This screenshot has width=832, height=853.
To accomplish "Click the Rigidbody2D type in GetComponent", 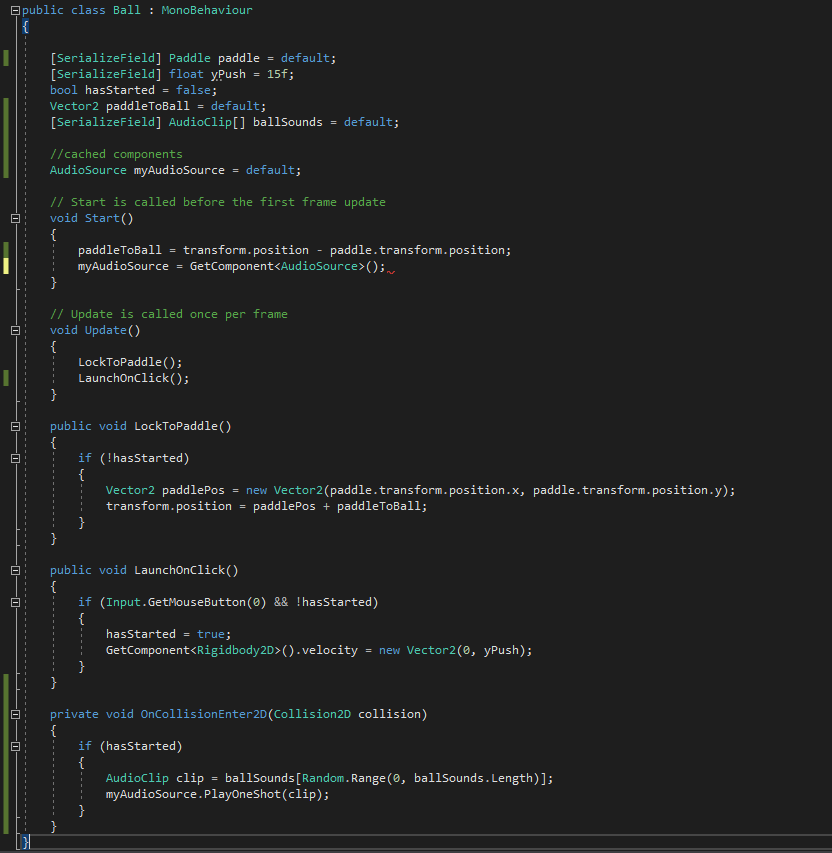I will (x=232, y=650).
